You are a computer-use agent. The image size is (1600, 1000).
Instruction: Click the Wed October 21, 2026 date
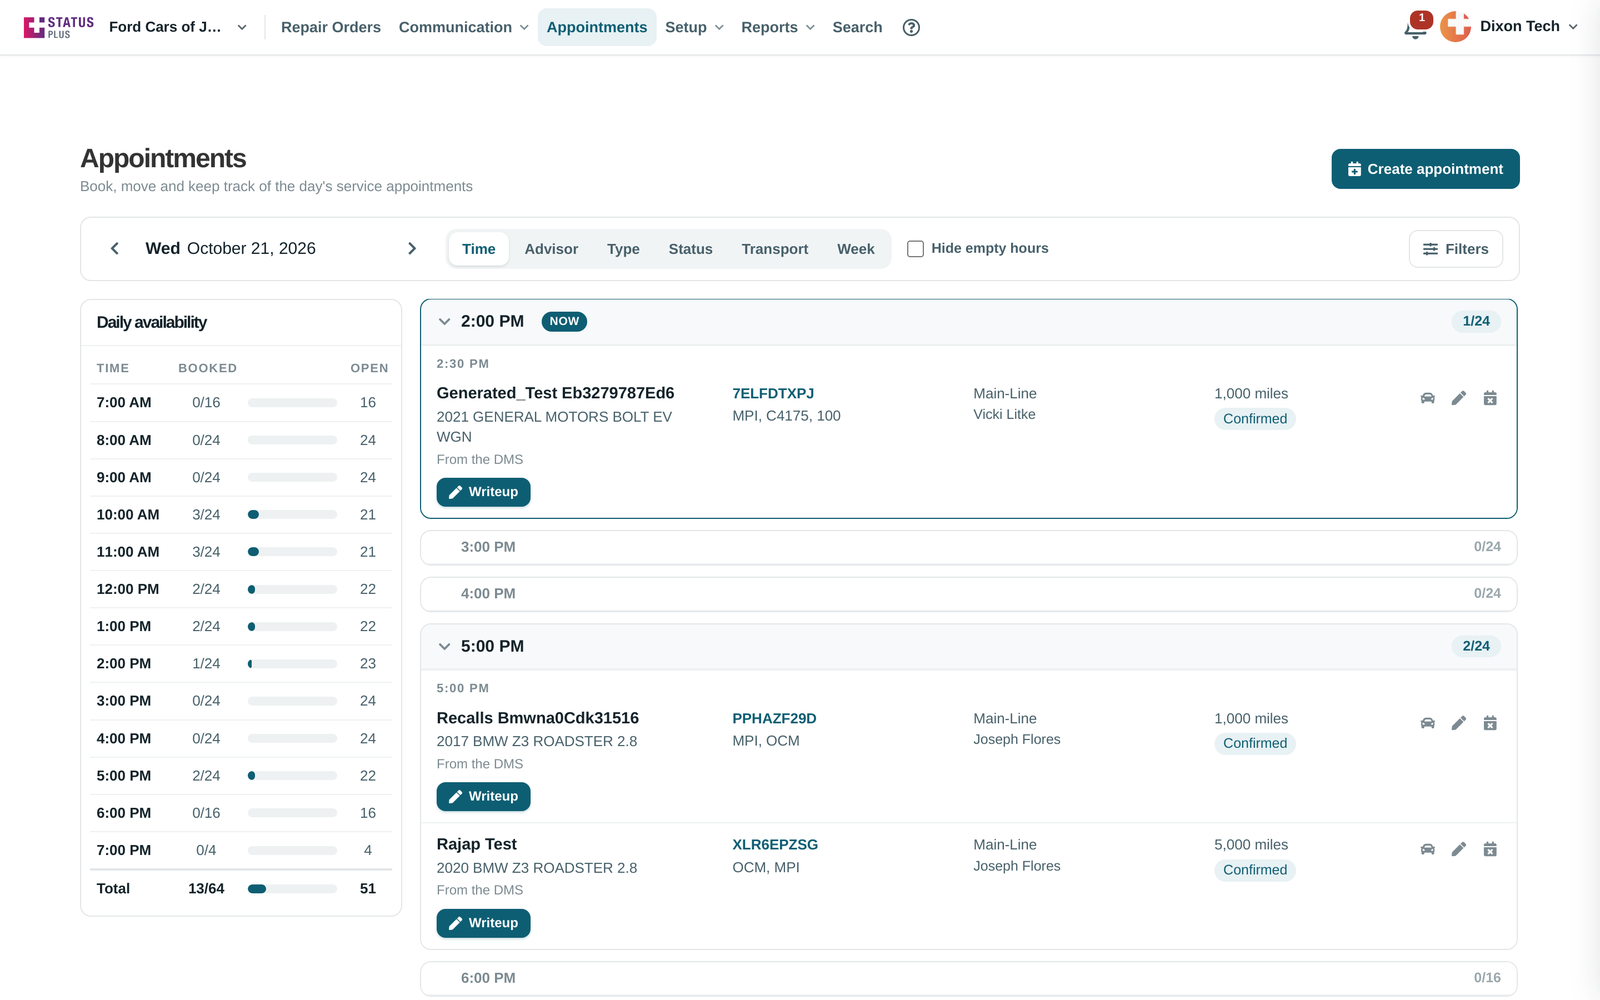[x=230, y=248]
